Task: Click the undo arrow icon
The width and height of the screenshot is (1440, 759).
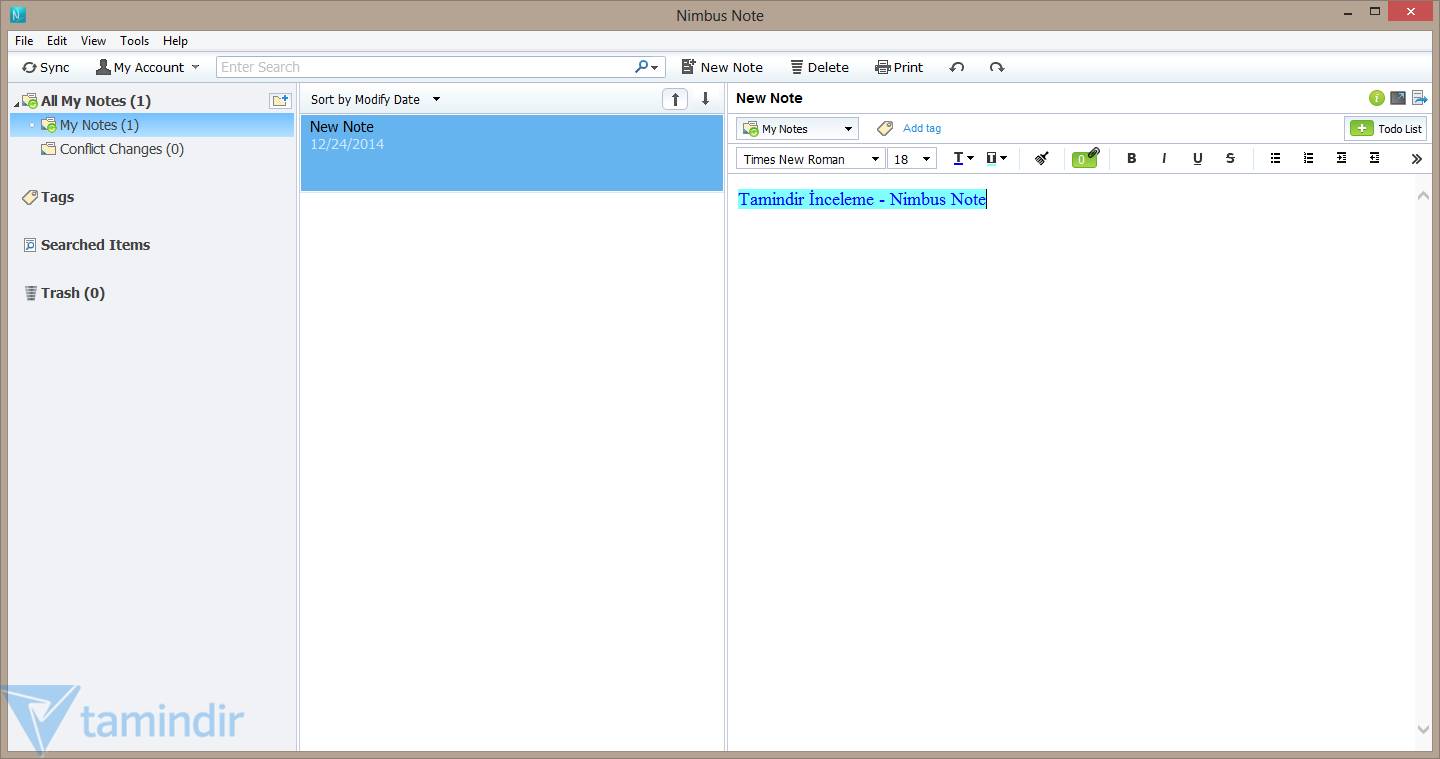Action: 957,67
